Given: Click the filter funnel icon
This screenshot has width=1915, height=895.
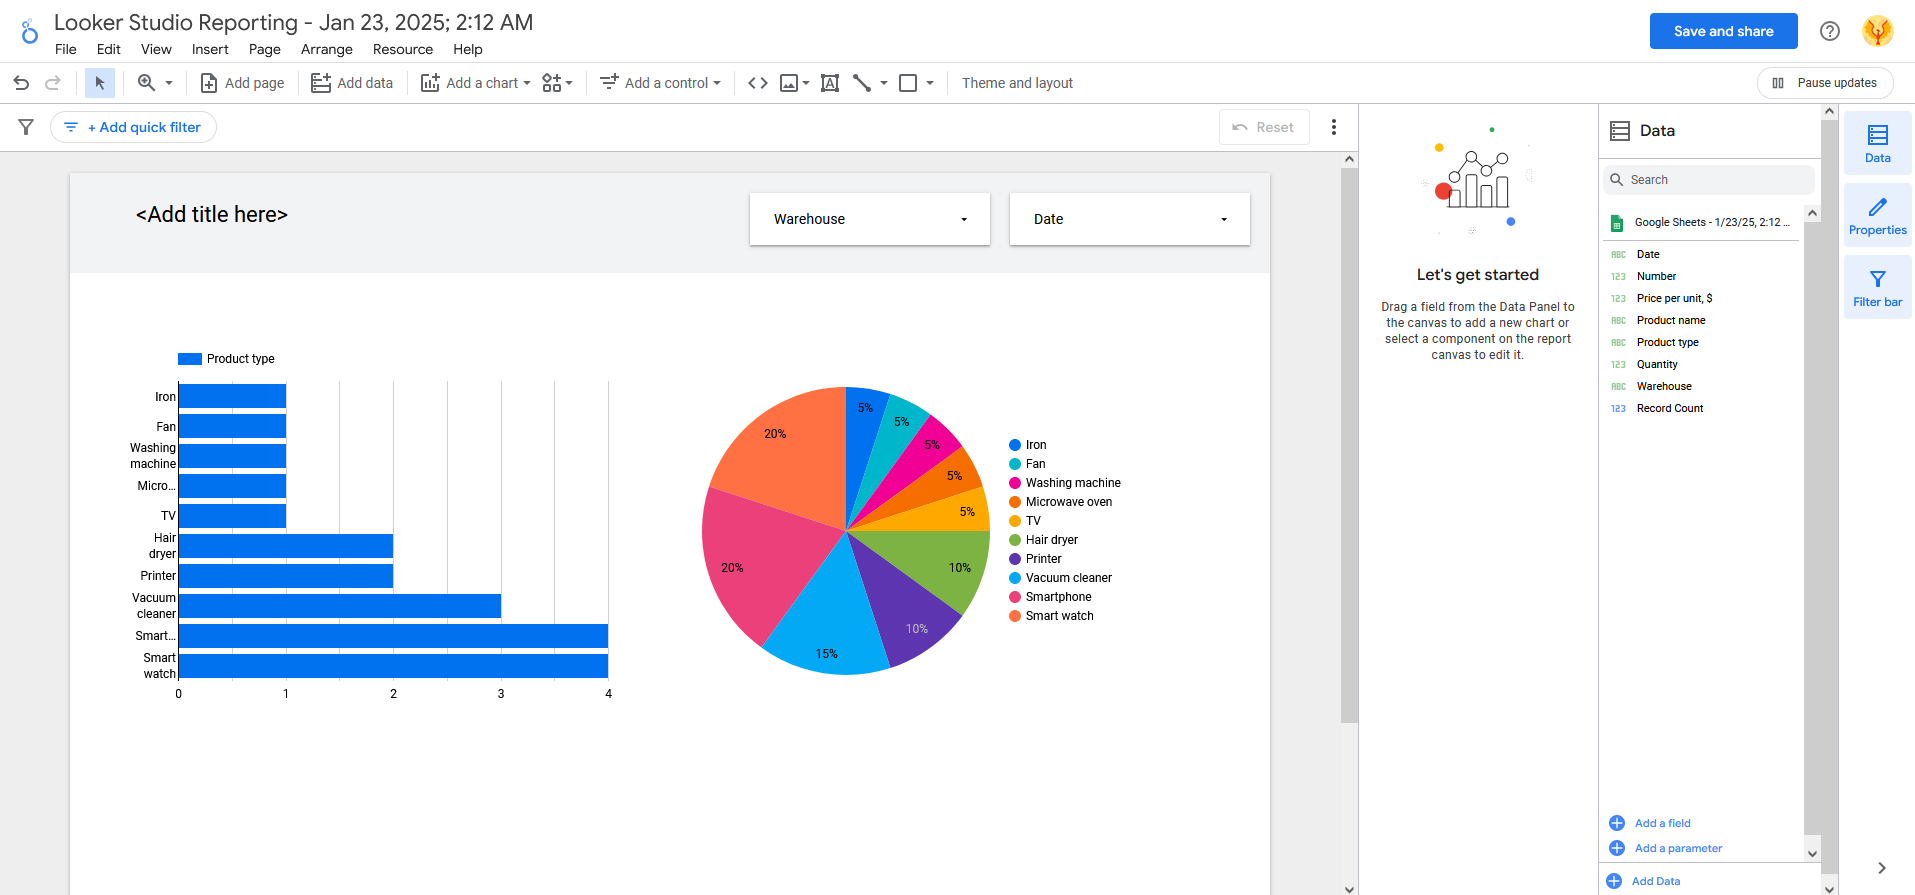Looking at the screenshot, I should (26, 127).
